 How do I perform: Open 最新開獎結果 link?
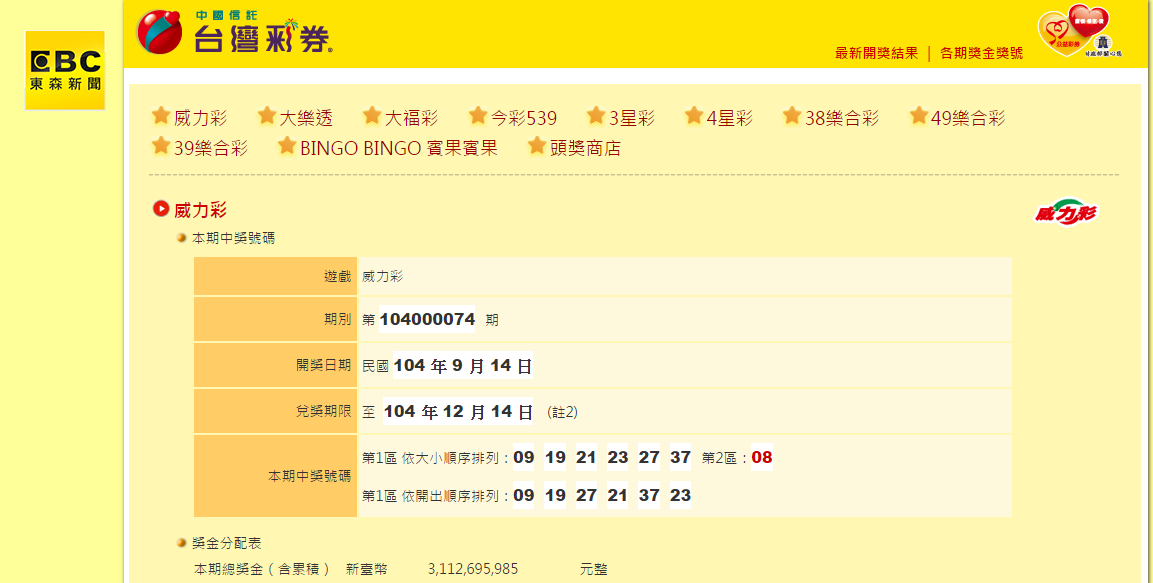tap(877, 53)
